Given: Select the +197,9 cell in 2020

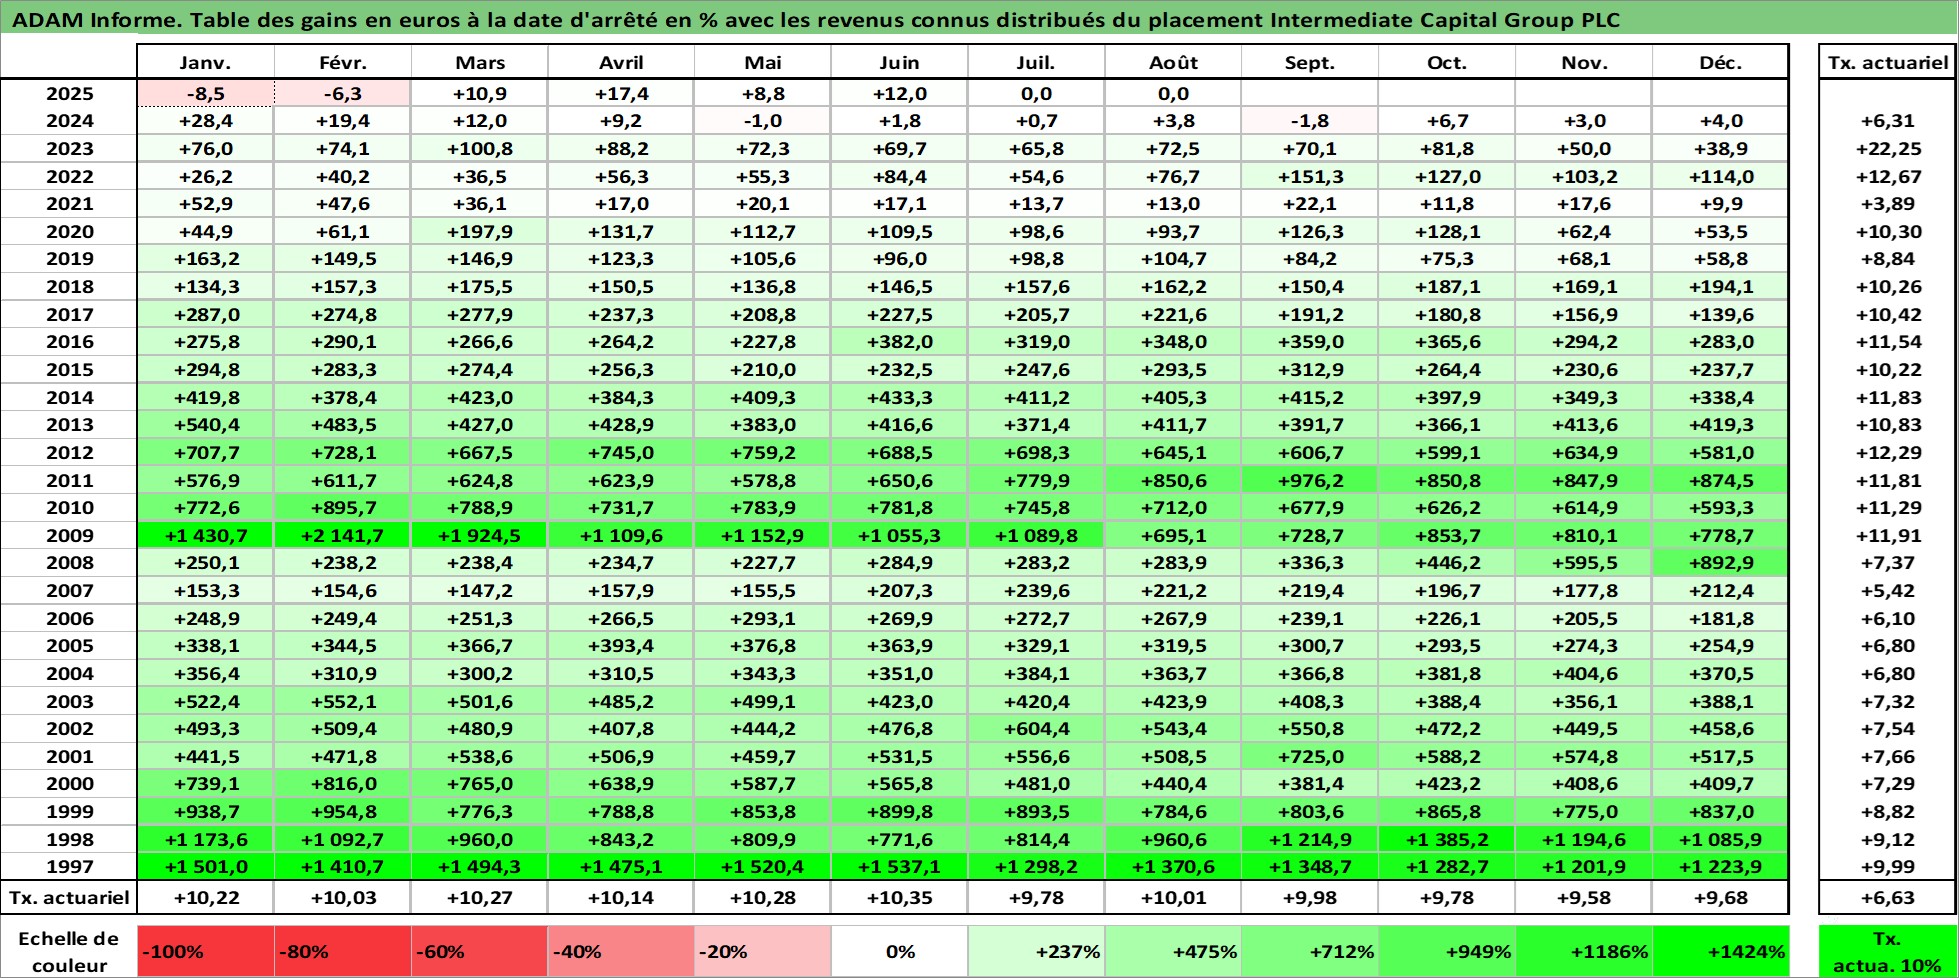Looking at the screenshot, I should [x=479, y=231].
